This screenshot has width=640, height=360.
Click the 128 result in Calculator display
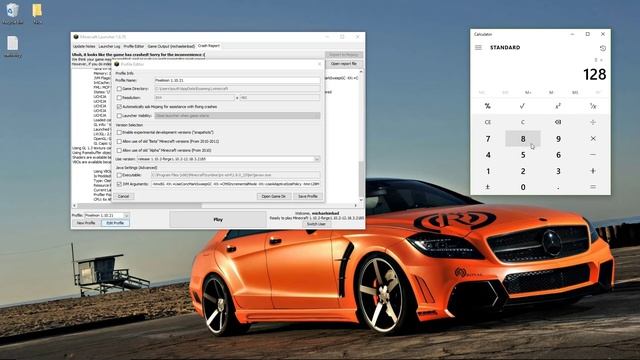point(594,74)
